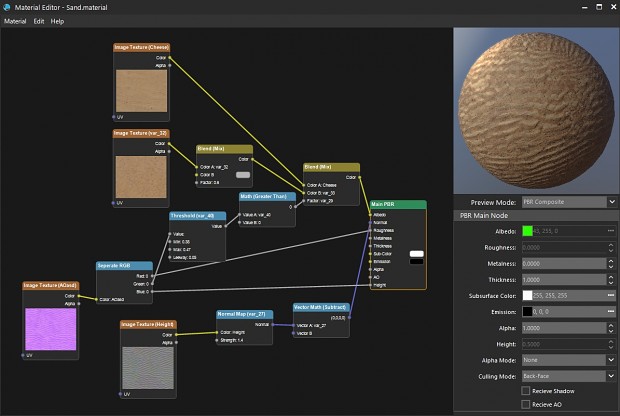The height and width of the screenshot is (416, 620).
Task: Select the Math (Greater Than) node header
Action: 267,197
